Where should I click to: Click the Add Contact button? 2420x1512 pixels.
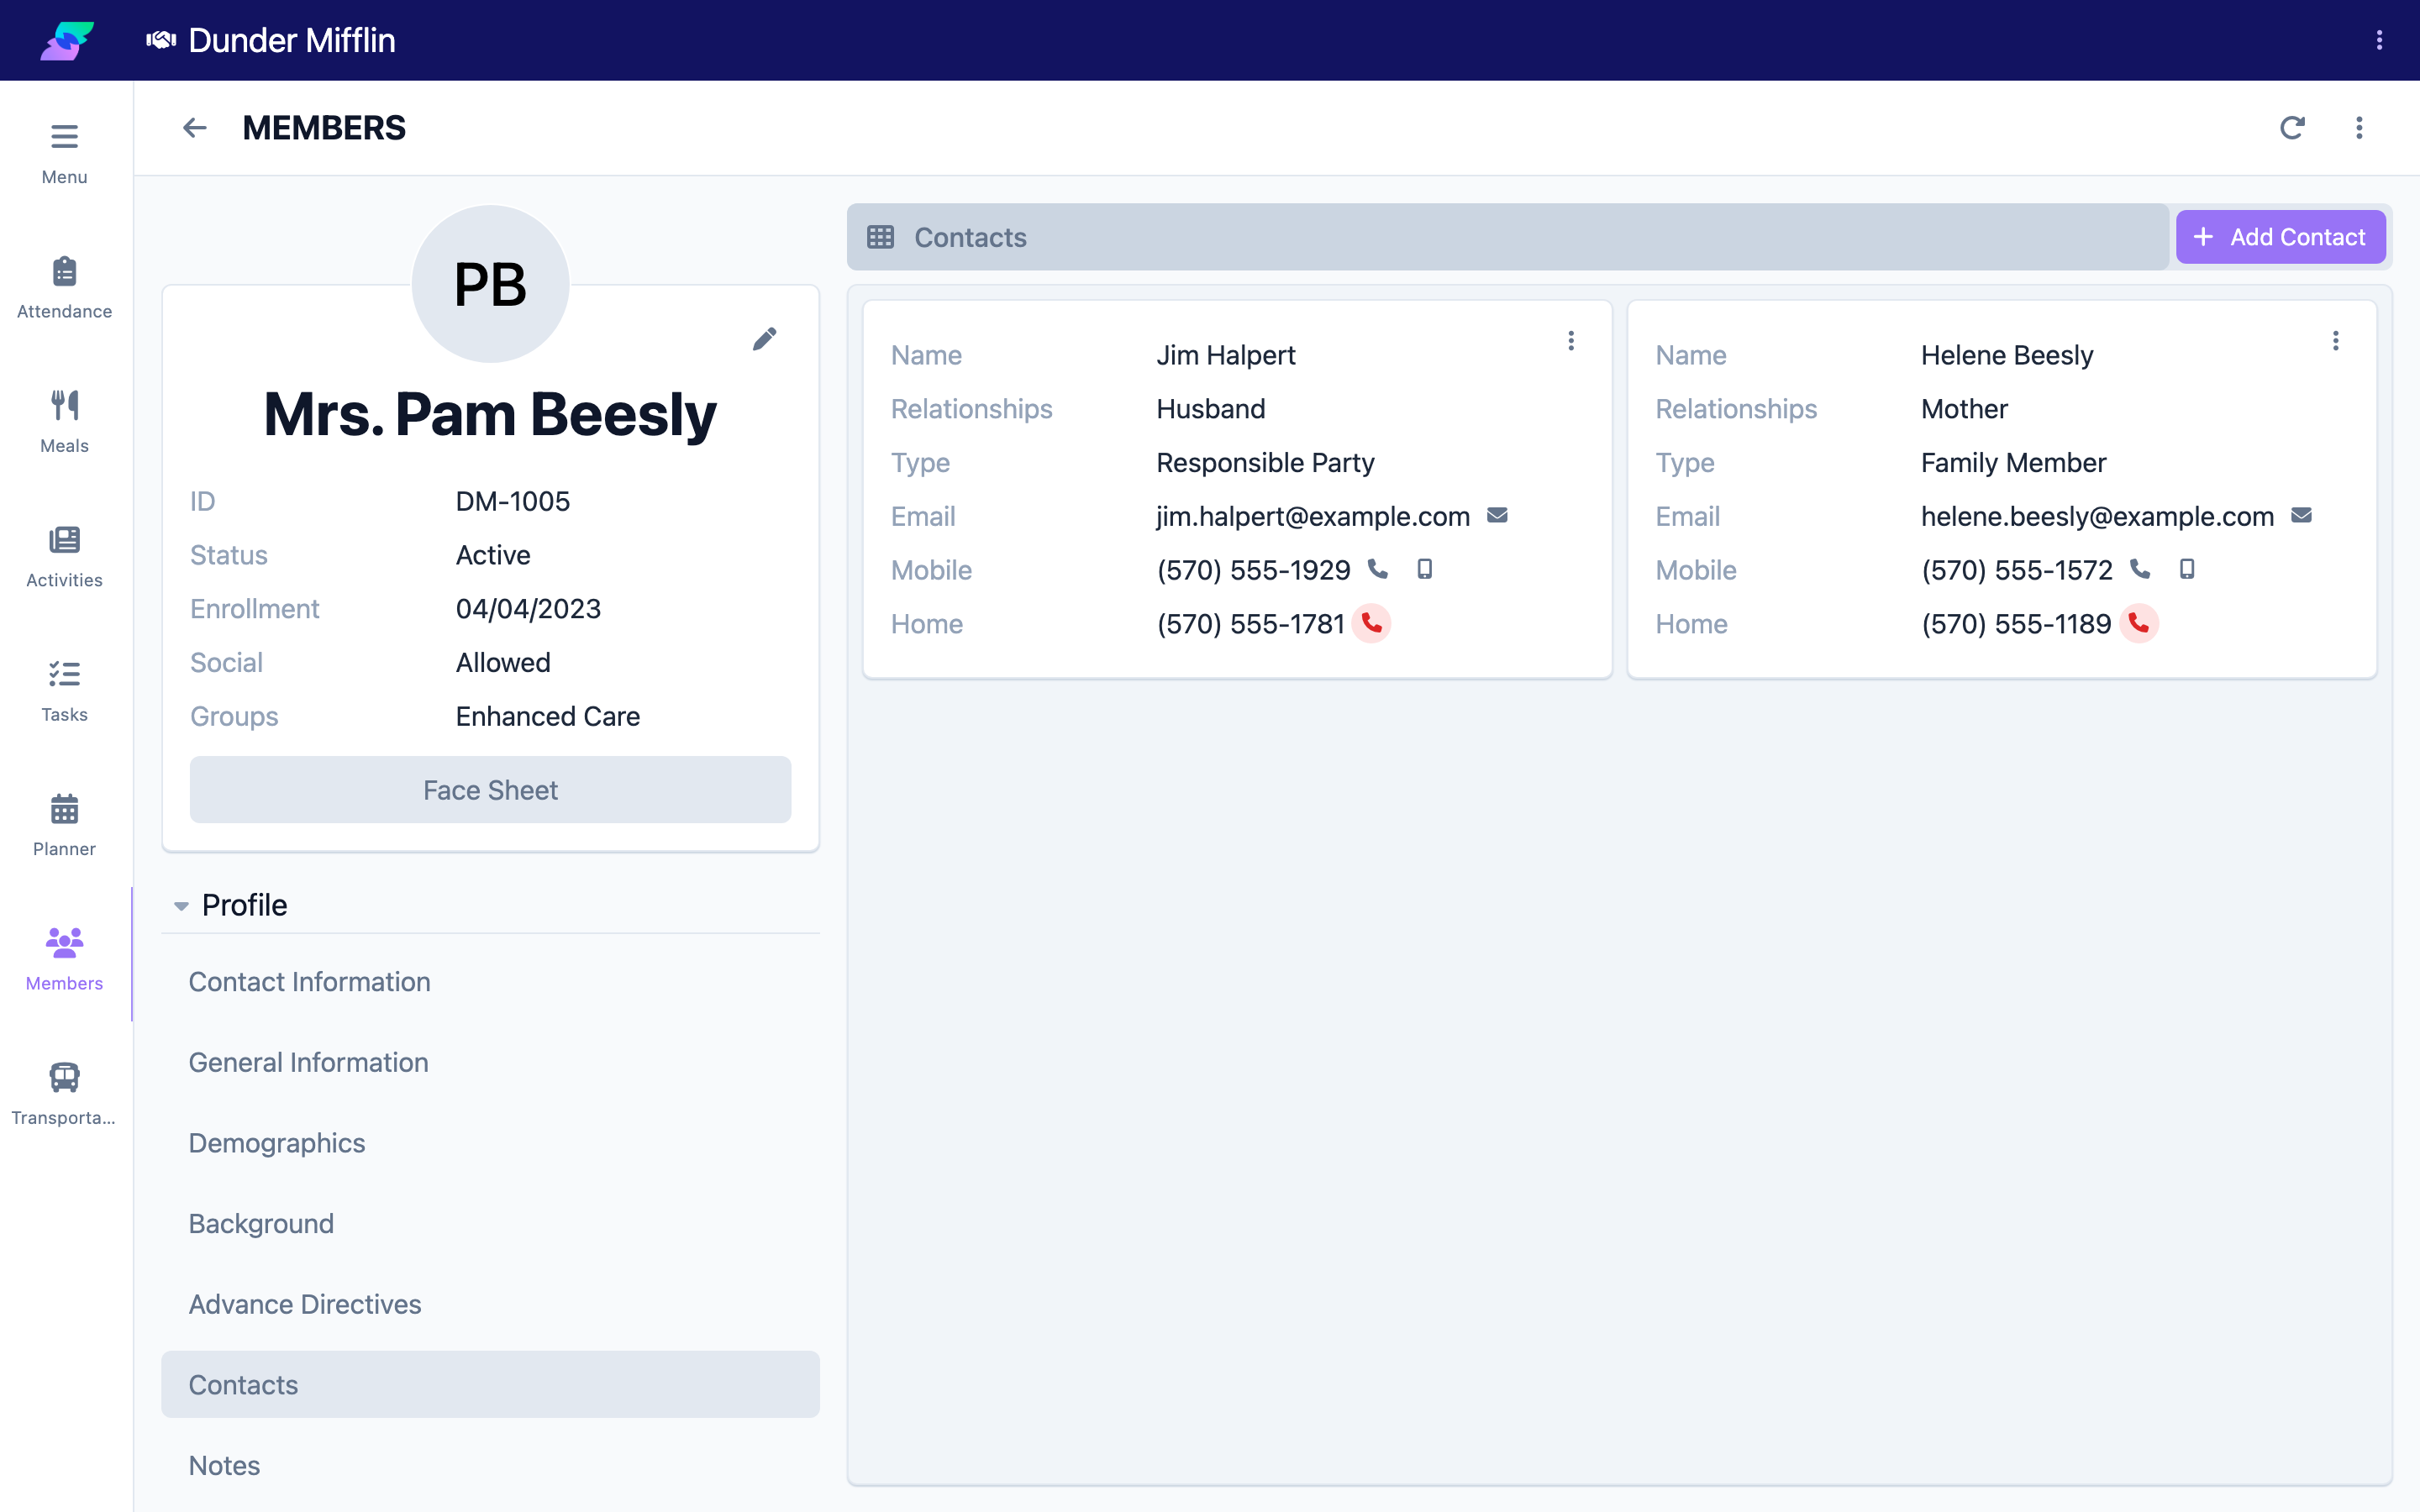click(2280, 237)
